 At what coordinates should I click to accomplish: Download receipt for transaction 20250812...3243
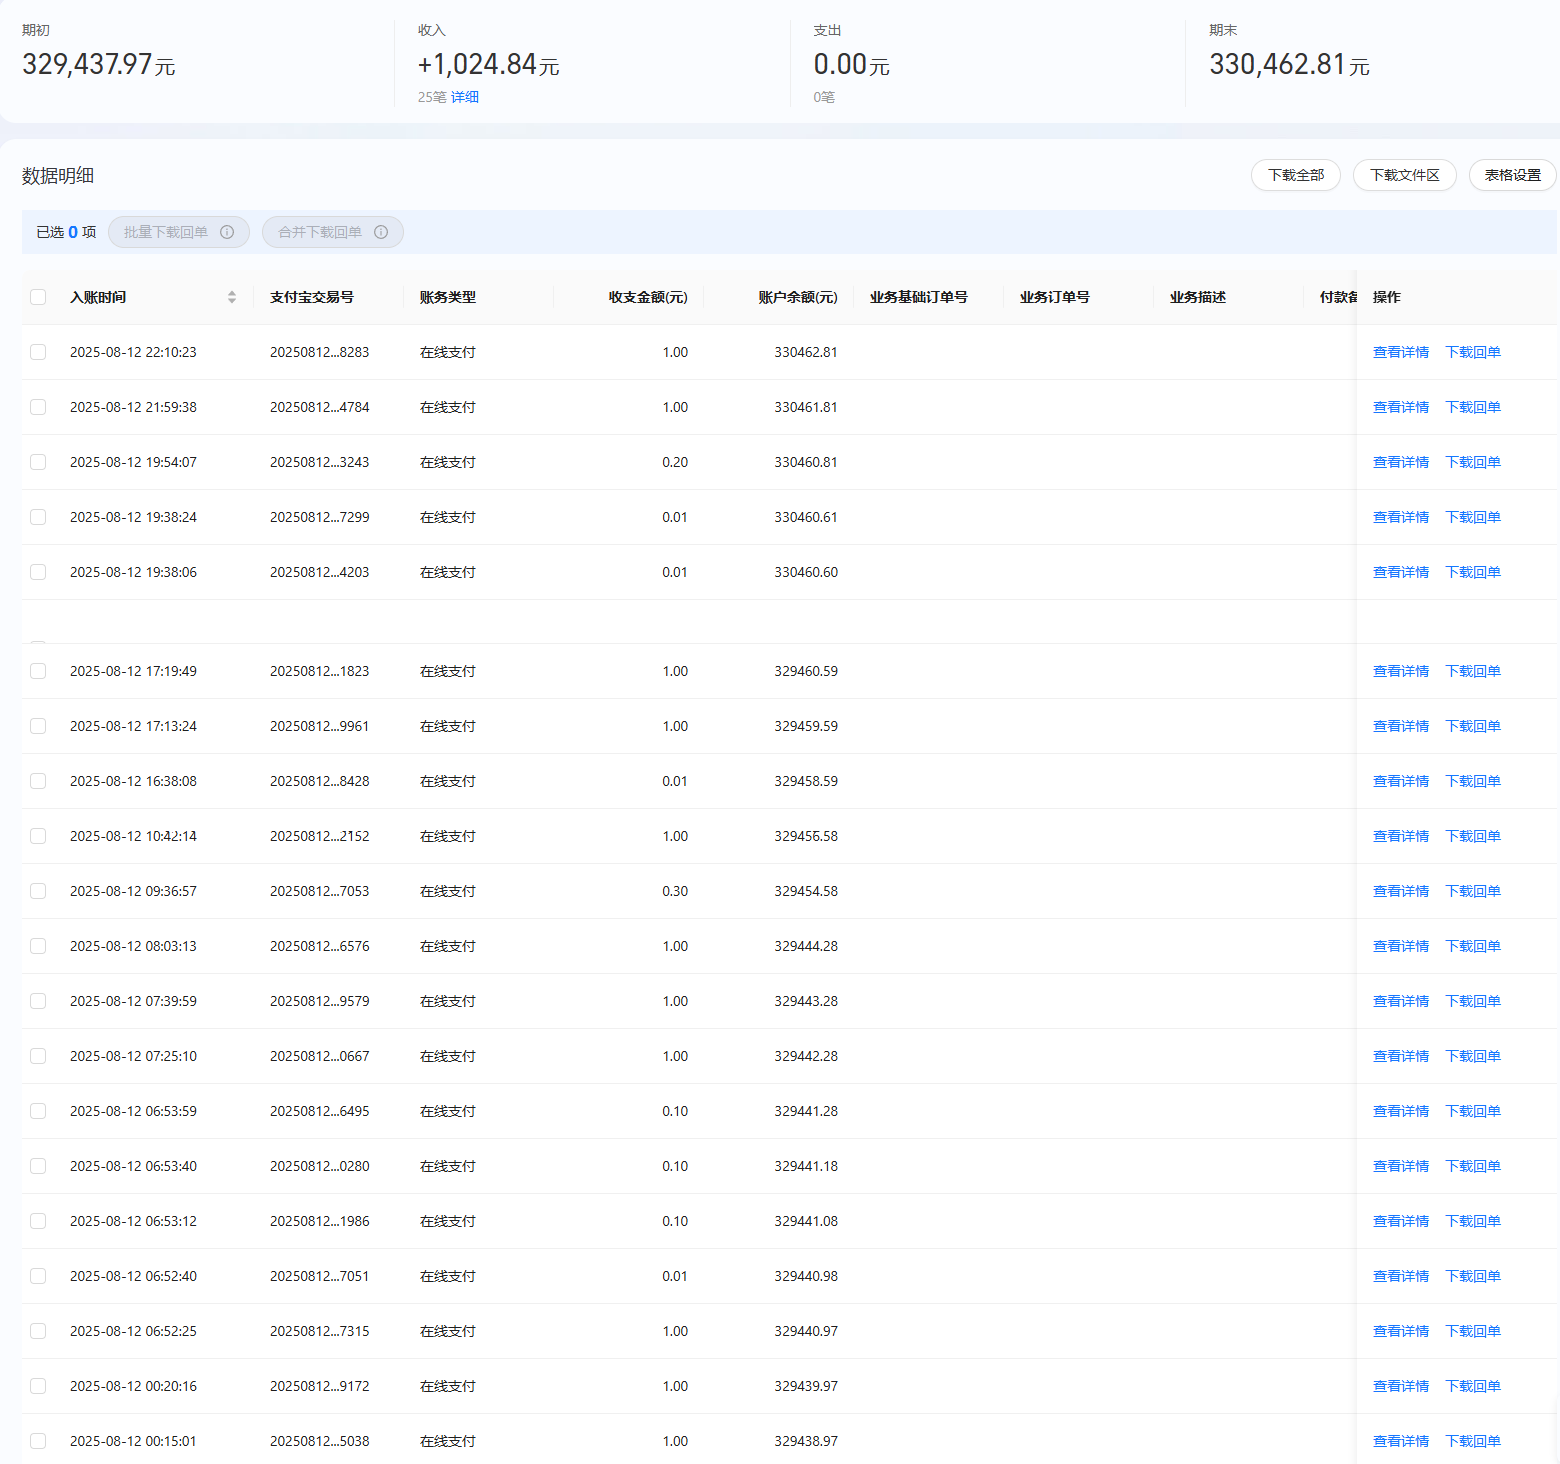[1473, 462]
